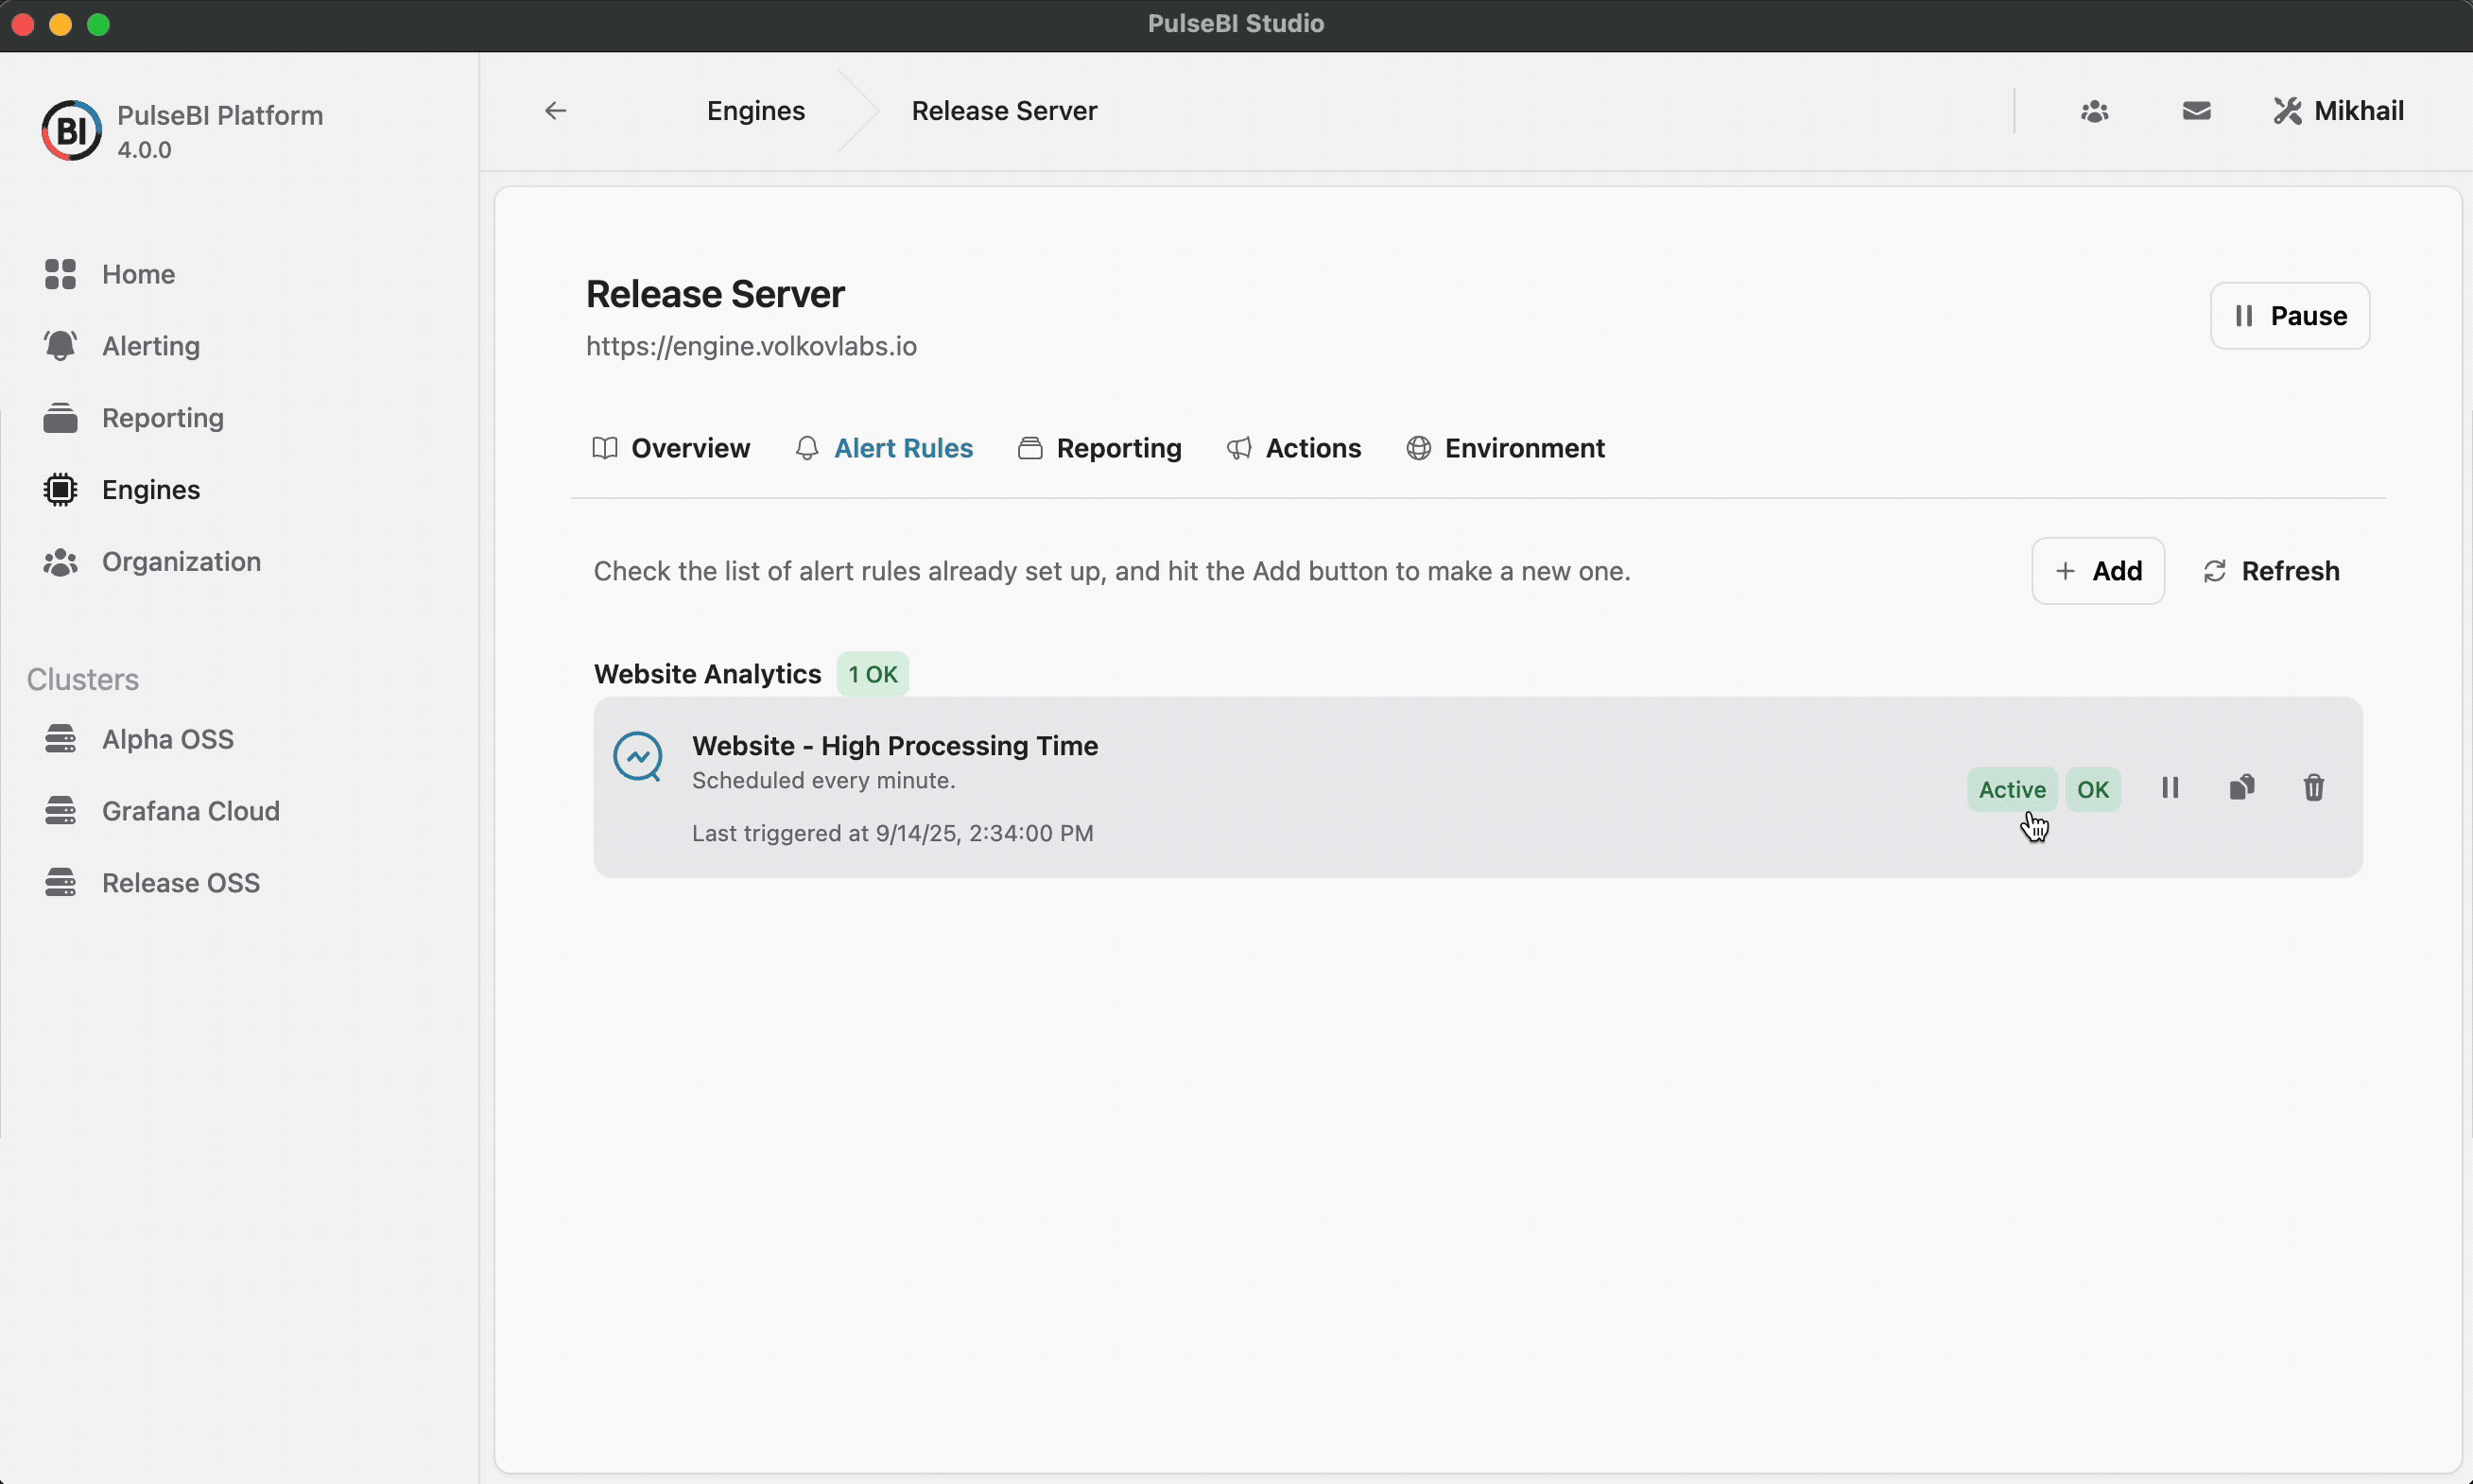The width and height of the screenshot is (2473, 1484).
Task: Pause the Release Server engine
Action: [x=2289, y=316]
